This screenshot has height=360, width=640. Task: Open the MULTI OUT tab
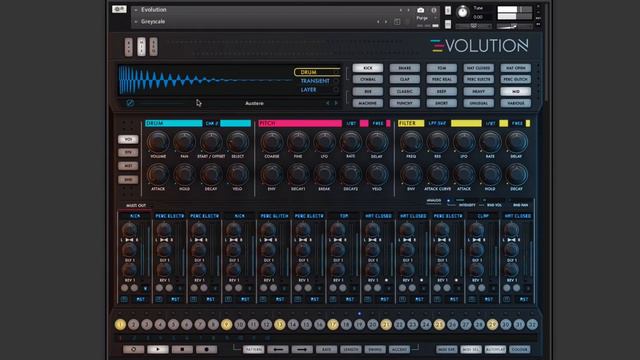pyautogui.click(x=136, y=205)
